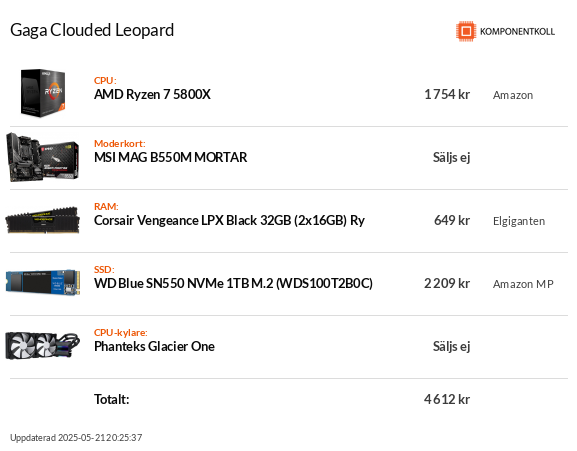Click the 1 754 kr CPU price
Image resolution: width=577 pixels, height=451 pixels.
click(447, 95)
